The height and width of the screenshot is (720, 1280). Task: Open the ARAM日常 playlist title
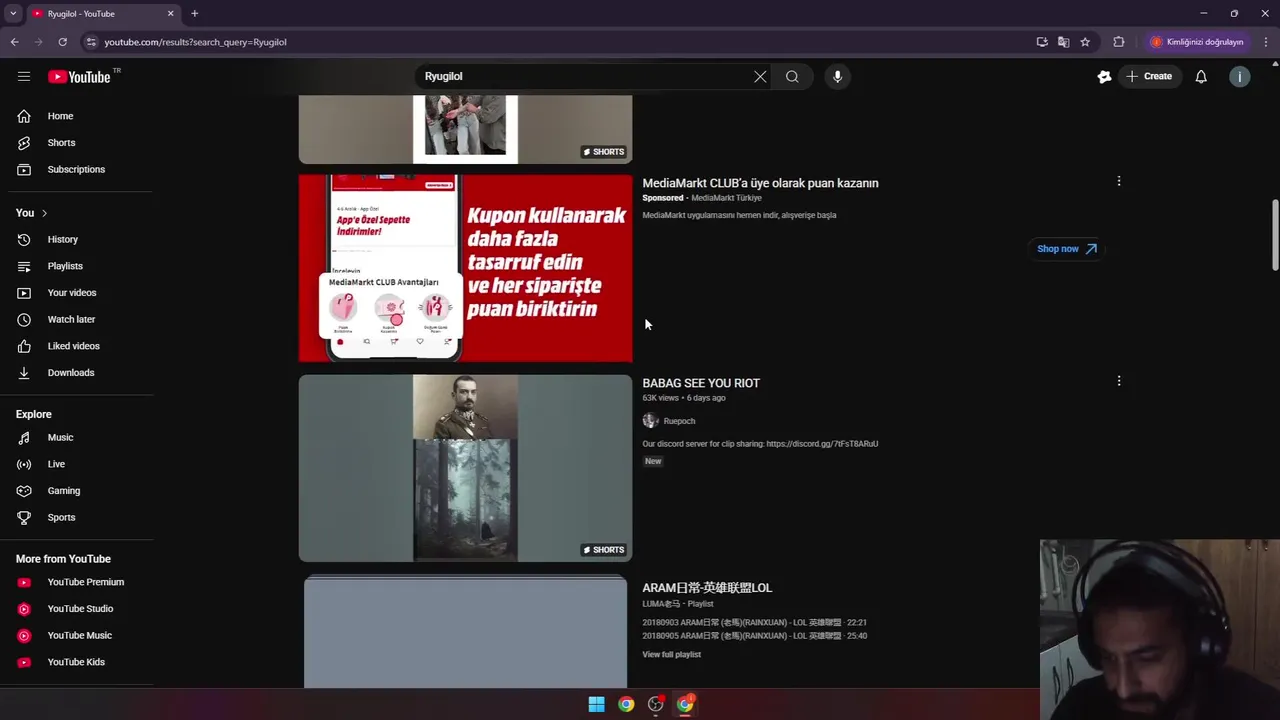point(707,588)
